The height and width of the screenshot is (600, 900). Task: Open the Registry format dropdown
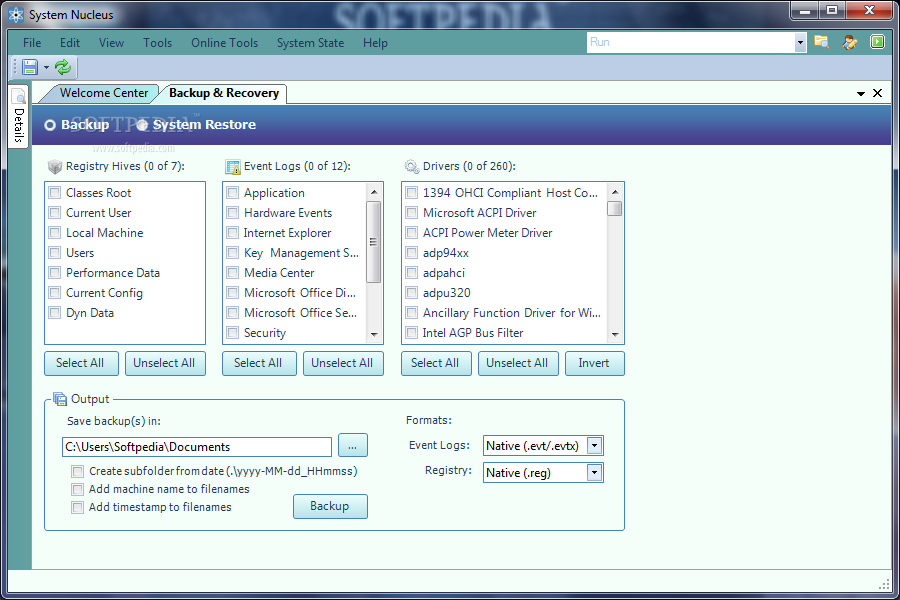tap(595, 473)
